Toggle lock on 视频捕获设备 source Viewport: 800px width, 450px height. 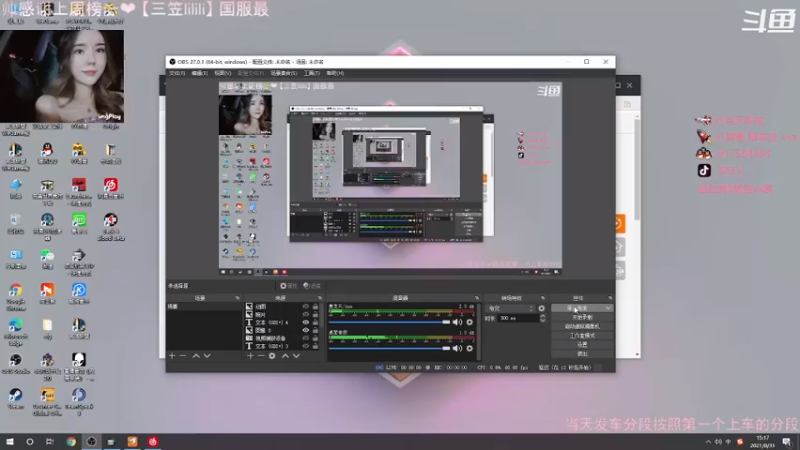point(315,338)
